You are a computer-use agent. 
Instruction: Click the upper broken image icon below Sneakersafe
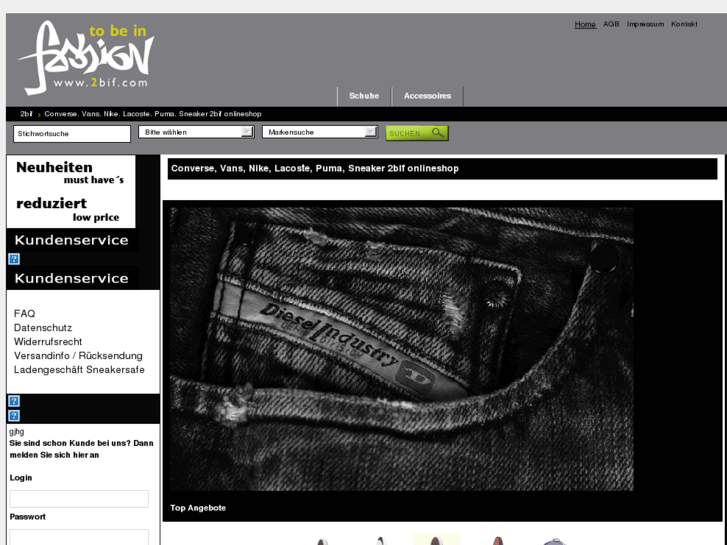click(14, 401)
